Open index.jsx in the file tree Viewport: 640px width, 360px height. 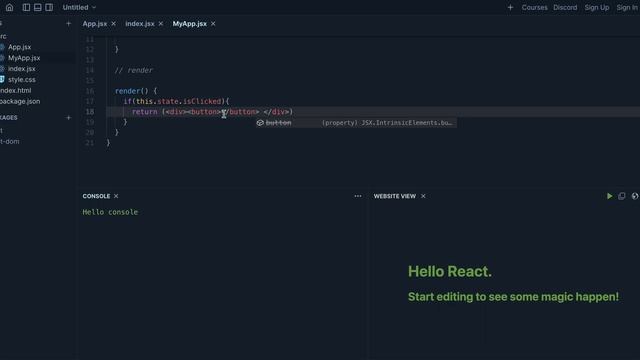pos(21,69)
